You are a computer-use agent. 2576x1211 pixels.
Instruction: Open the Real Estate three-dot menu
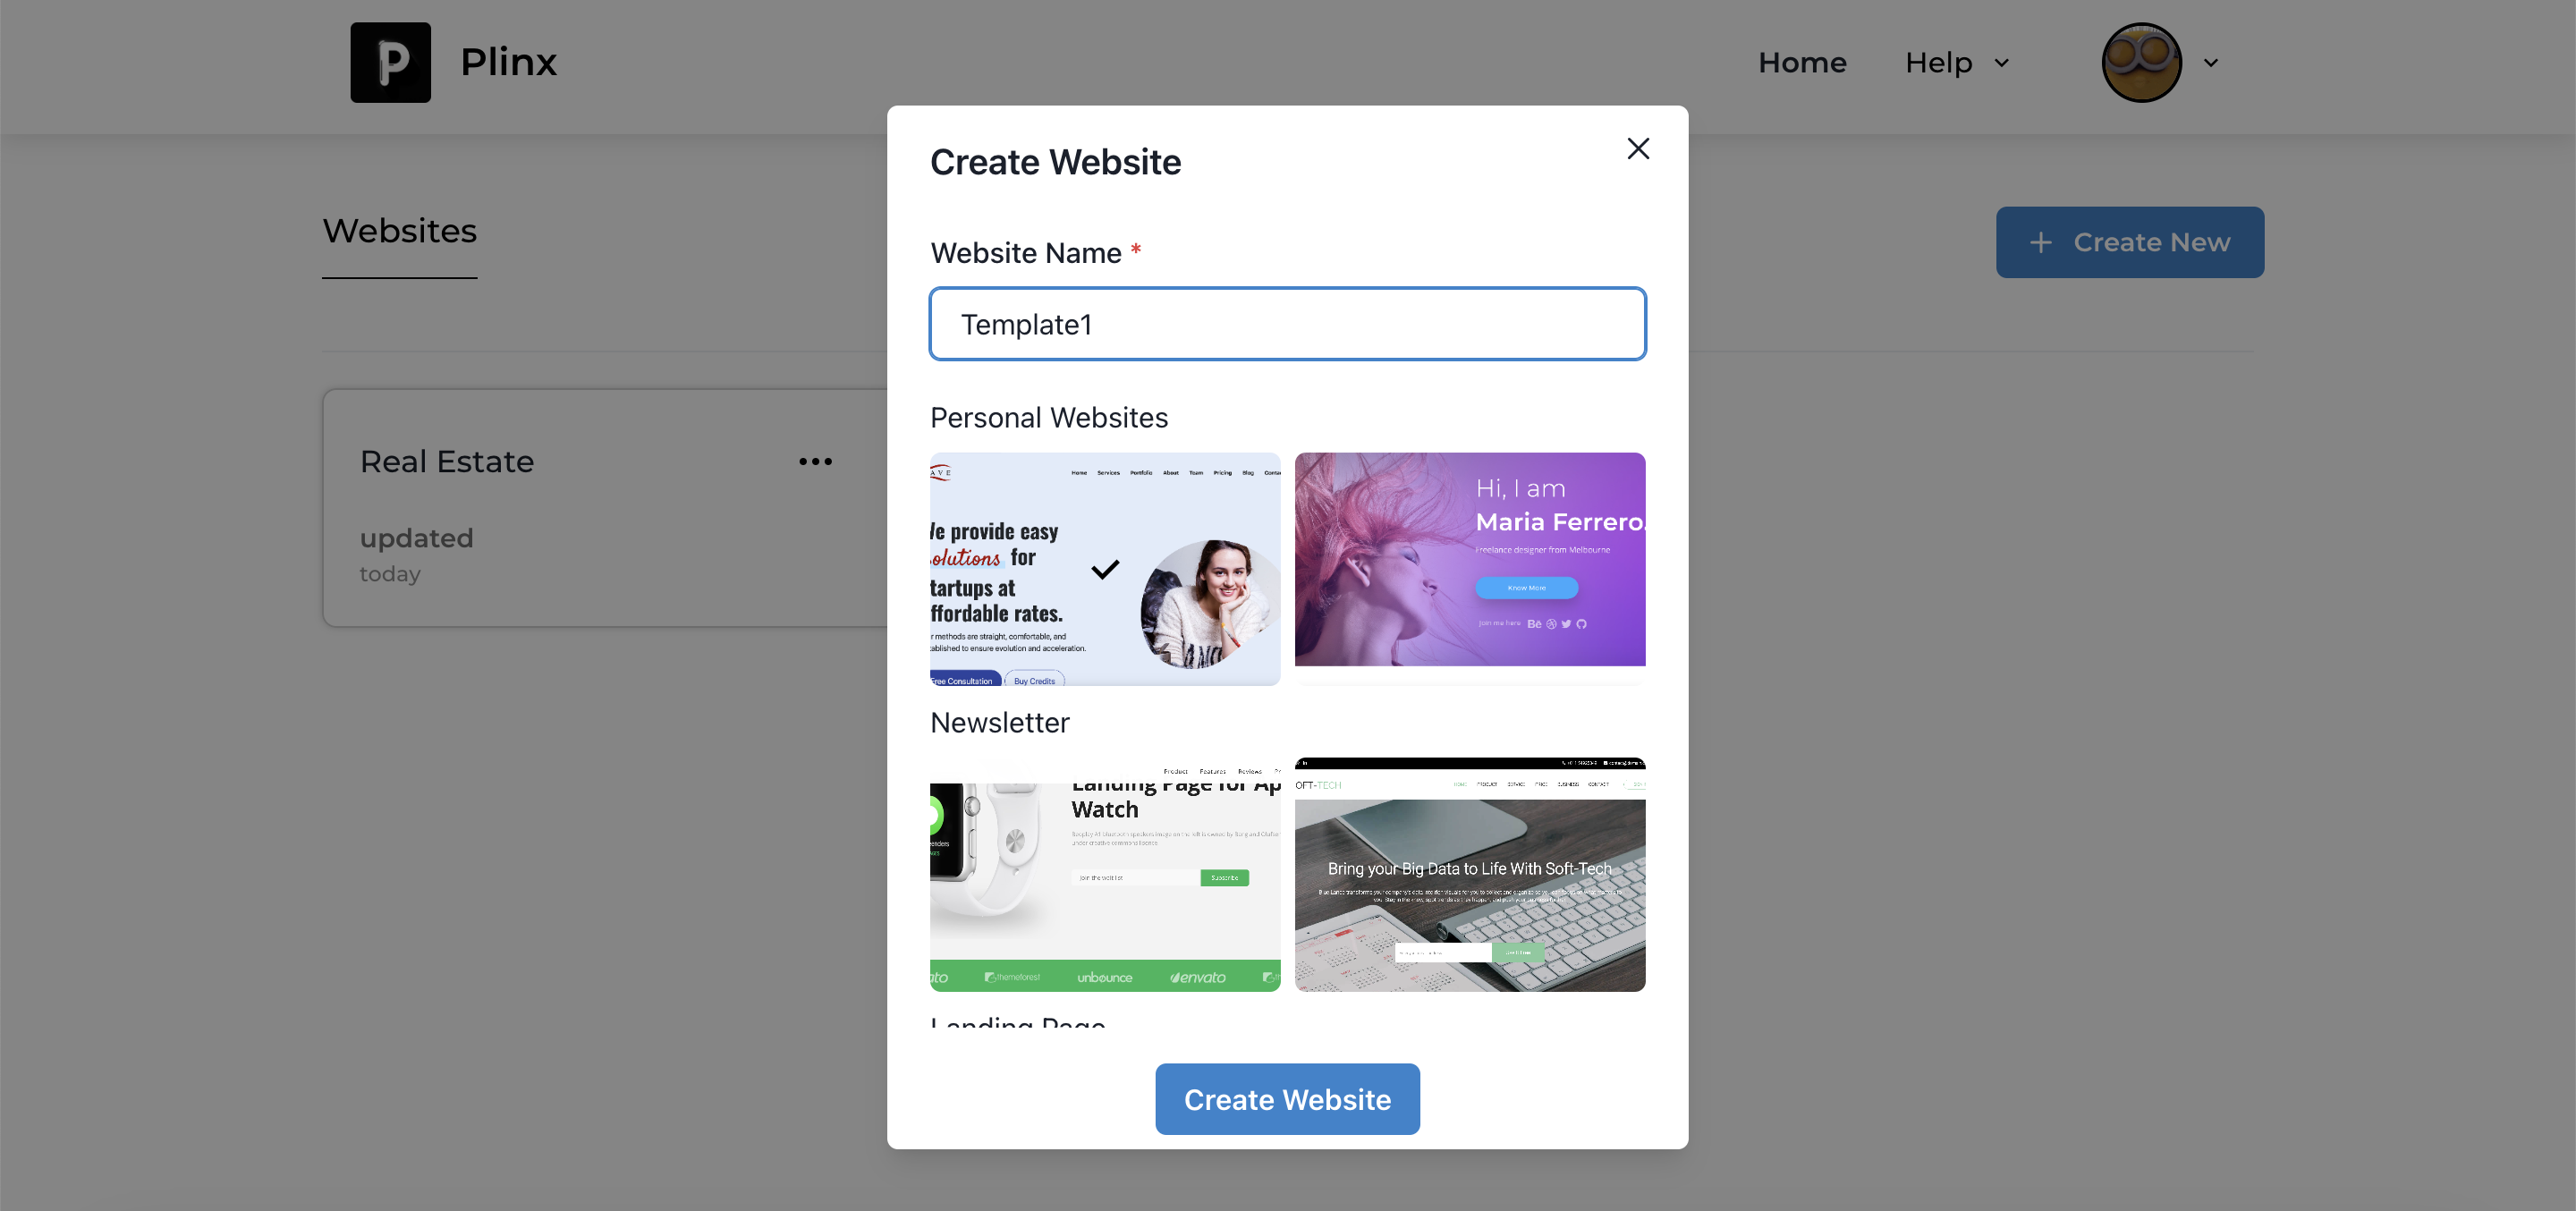pos(815,461)
